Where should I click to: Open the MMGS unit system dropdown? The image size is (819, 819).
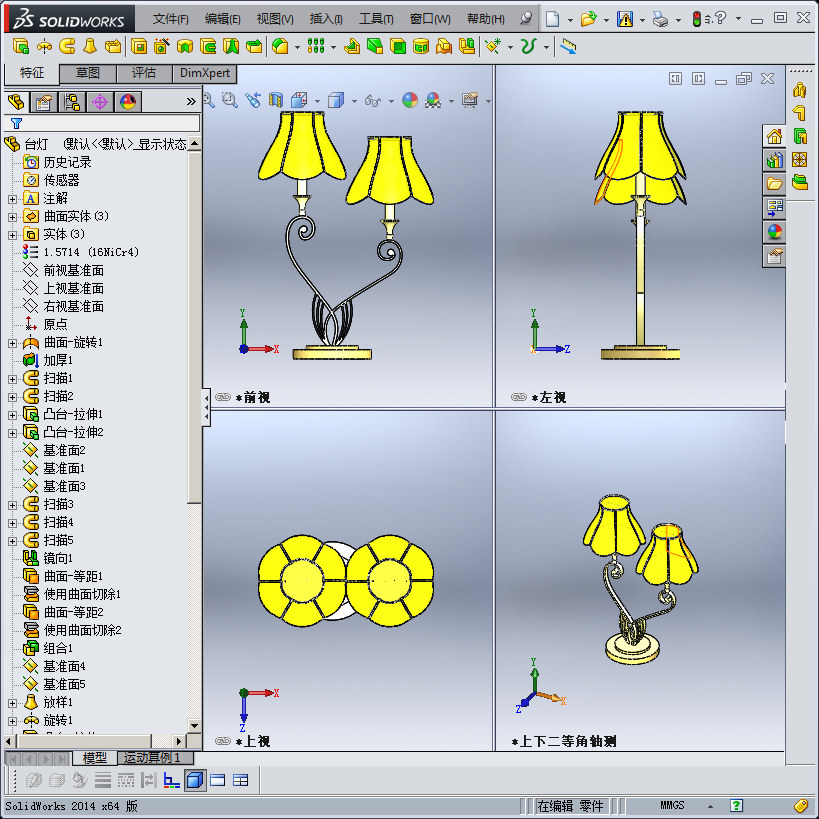[709, 805]
